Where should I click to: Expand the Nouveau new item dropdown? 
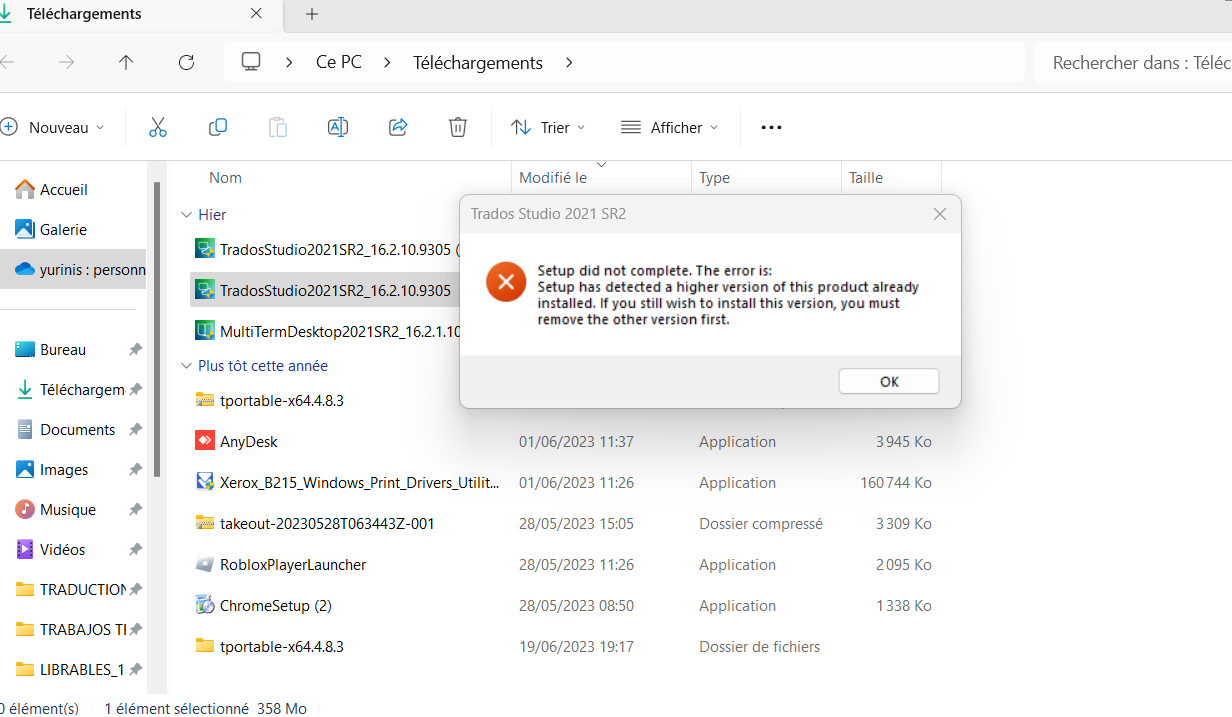pos(54,127)
